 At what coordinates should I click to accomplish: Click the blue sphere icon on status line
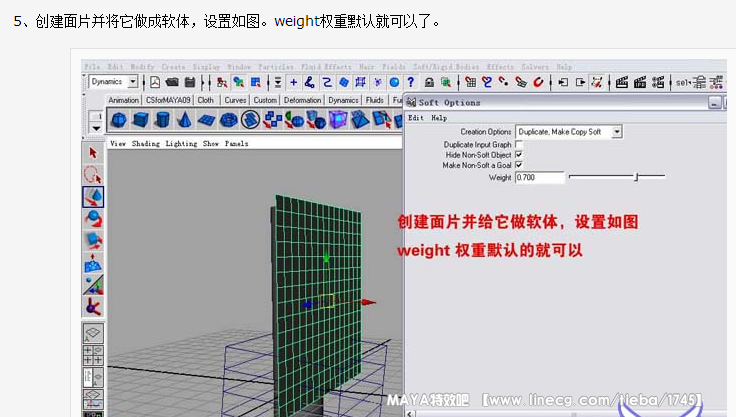click(x=394, y=83)
